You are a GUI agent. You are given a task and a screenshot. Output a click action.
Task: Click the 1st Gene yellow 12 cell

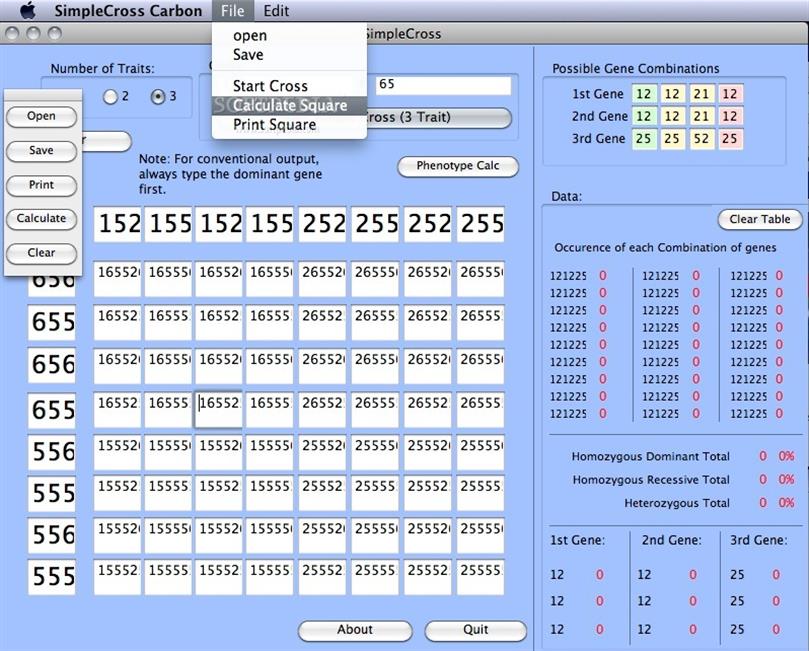coord(672,94)
